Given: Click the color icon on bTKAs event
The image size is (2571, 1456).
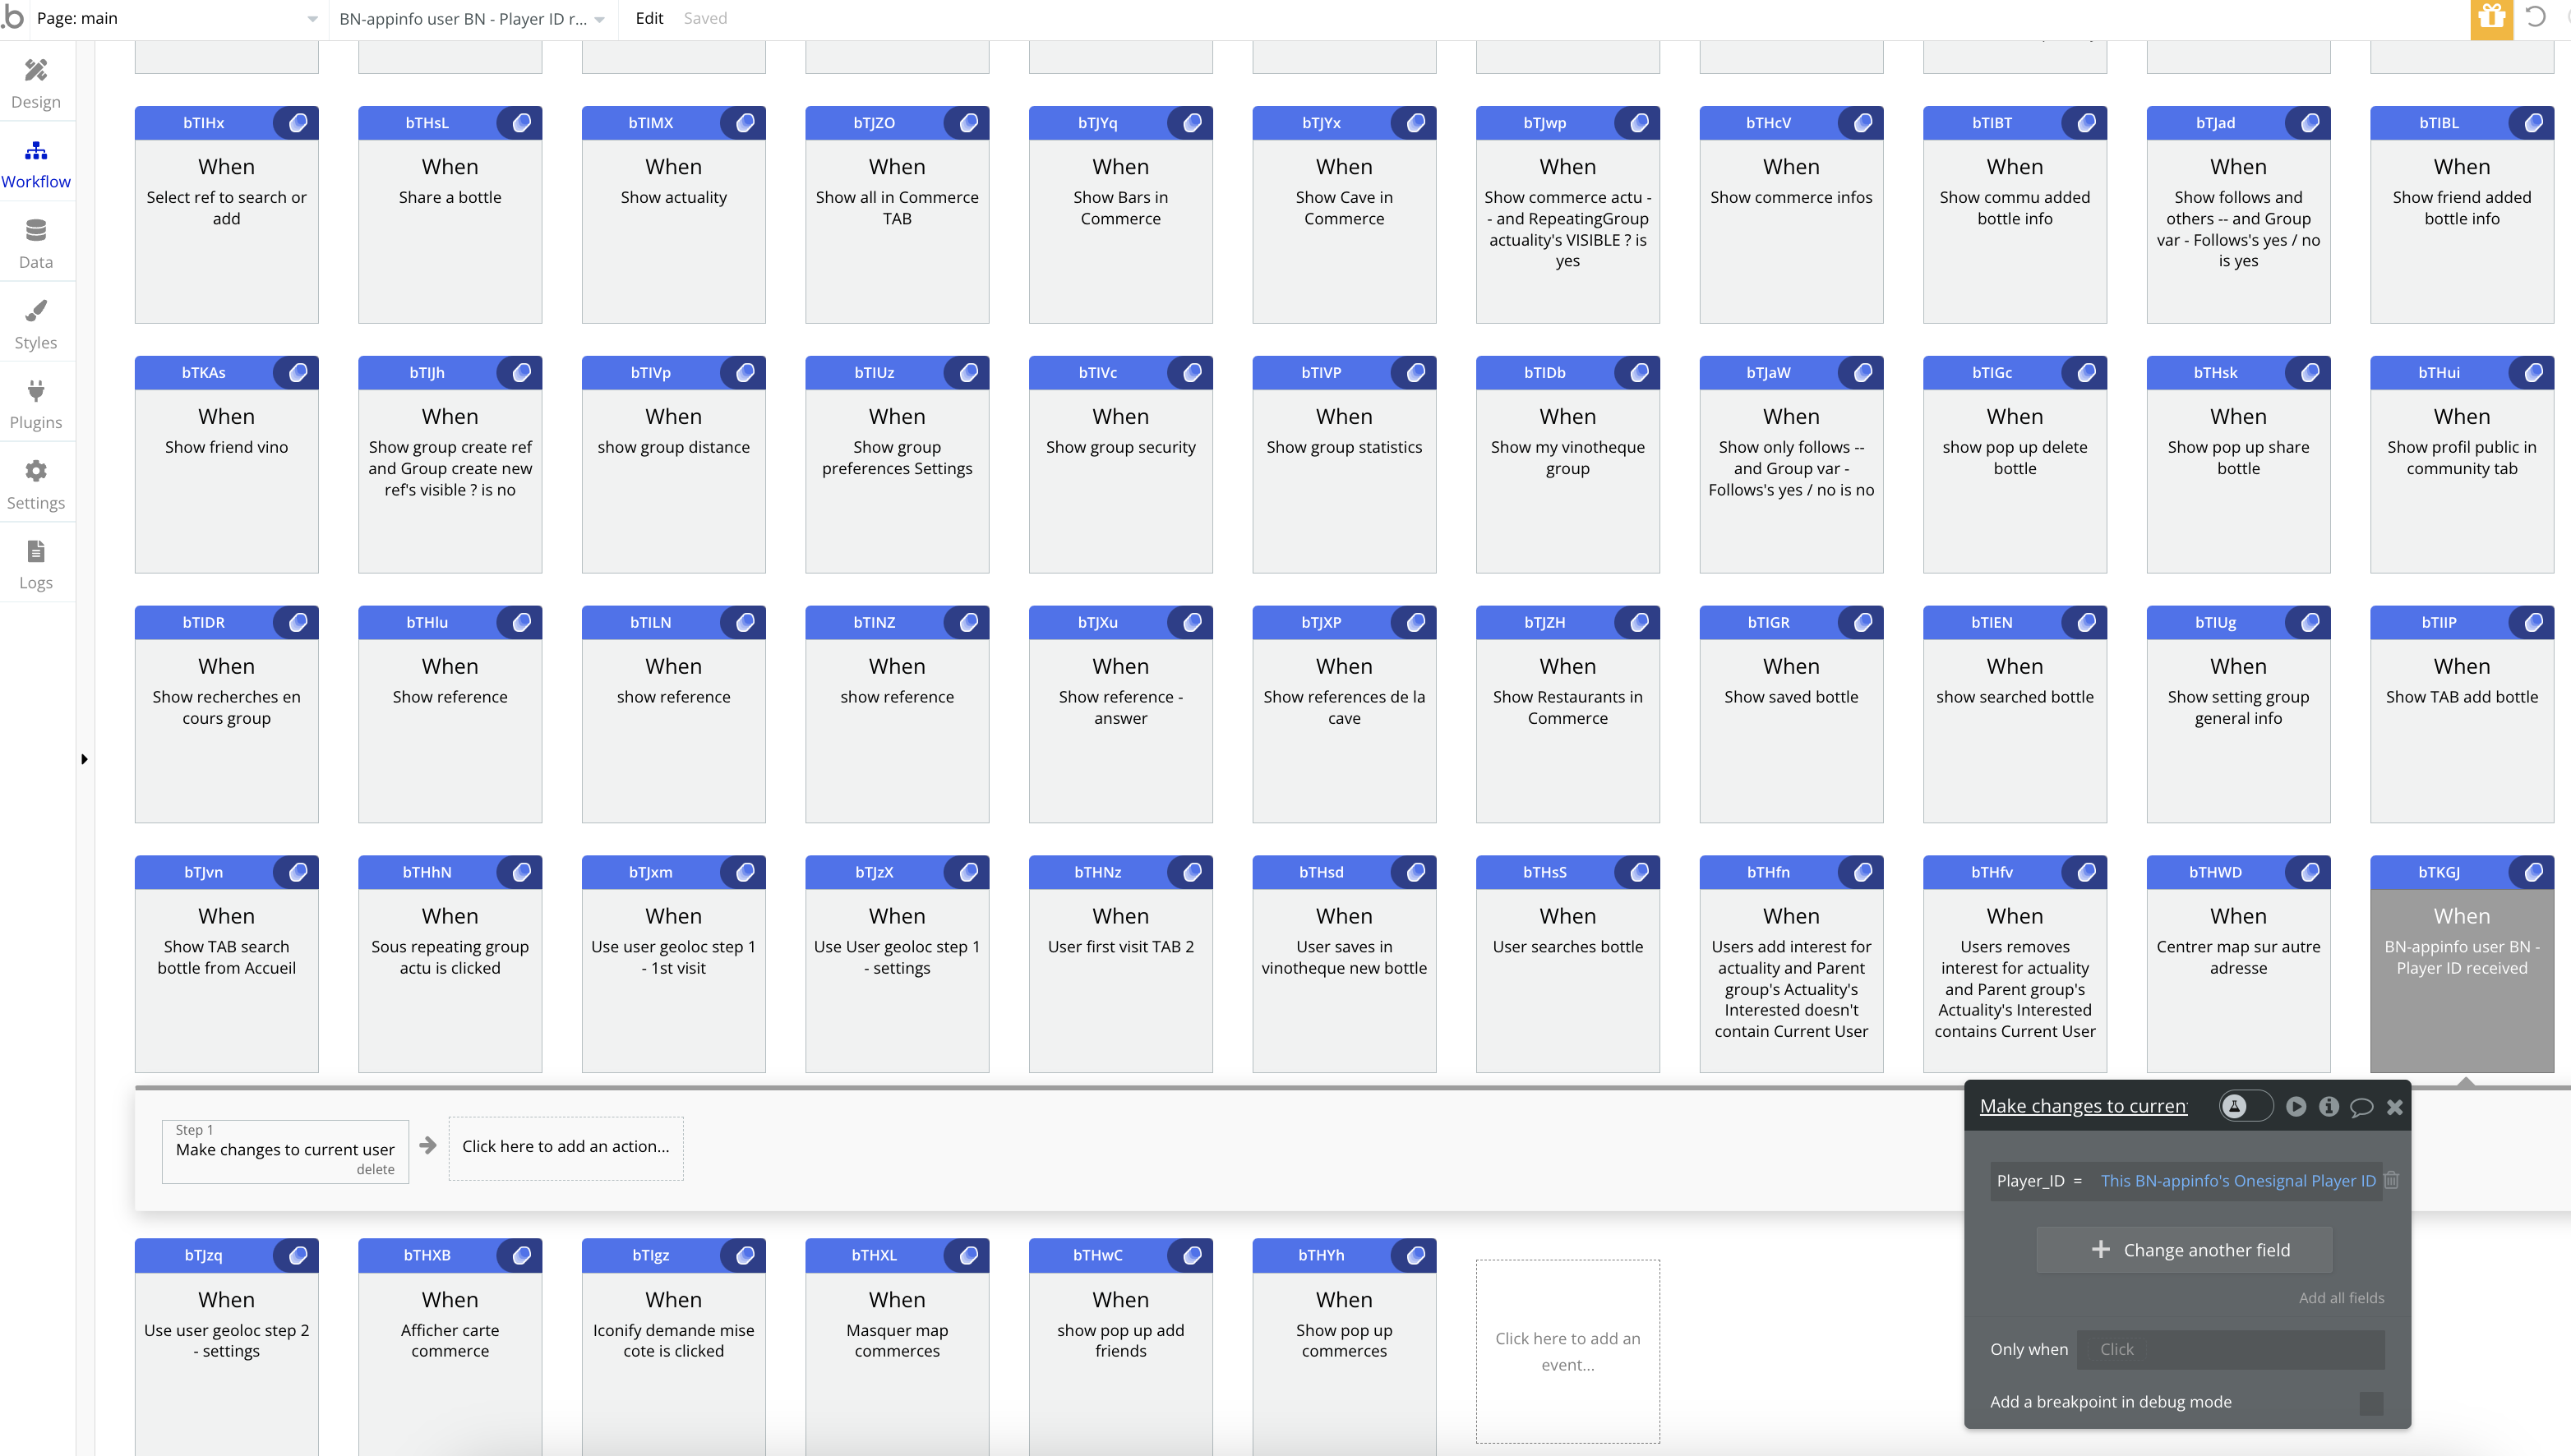Looking at the screenshot, I should point(298,373).
